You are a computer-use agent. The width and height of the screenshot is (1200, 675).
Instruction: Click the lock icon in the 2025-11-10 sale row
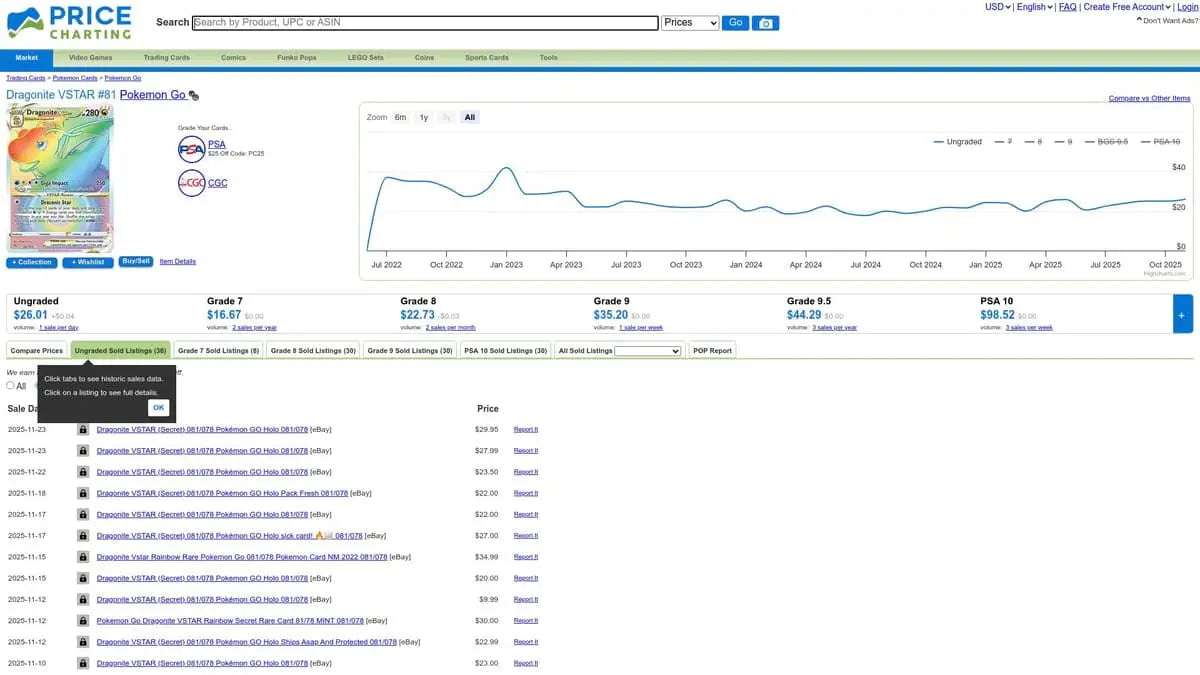pyautogui.click(x=83, y=663)
